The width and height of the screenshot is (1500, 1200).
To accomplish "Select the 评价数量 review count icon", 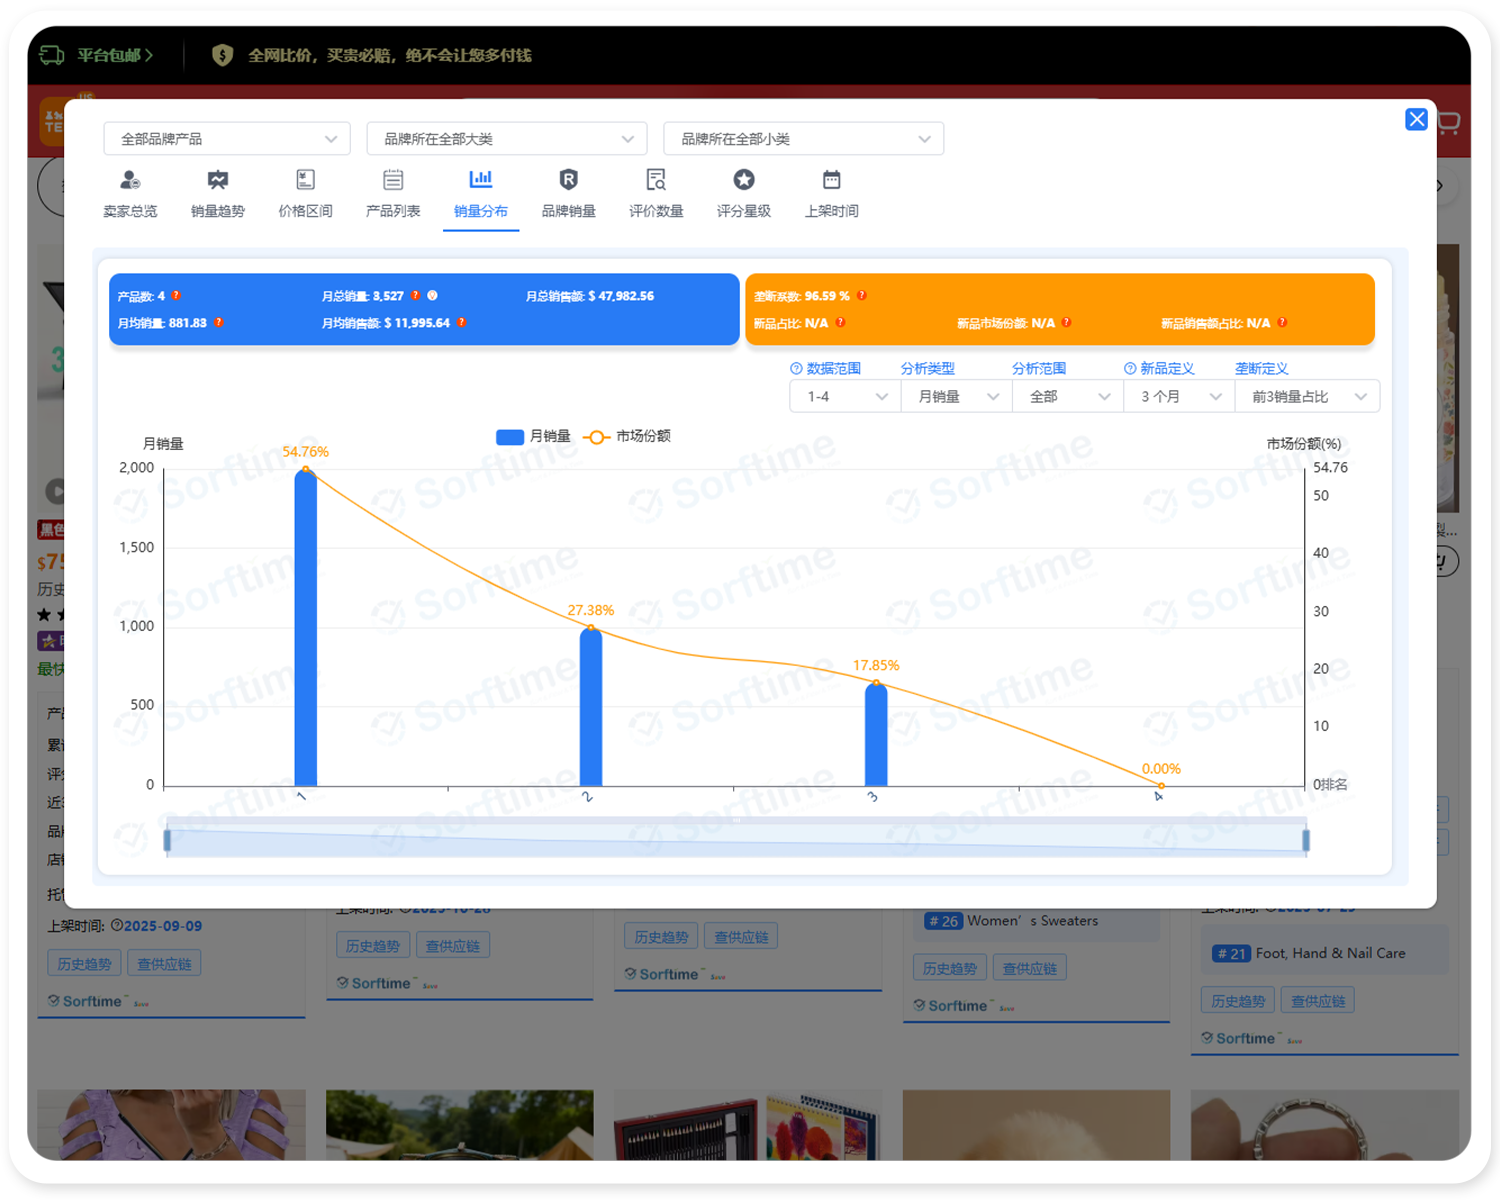I will [x=656, y=181].
